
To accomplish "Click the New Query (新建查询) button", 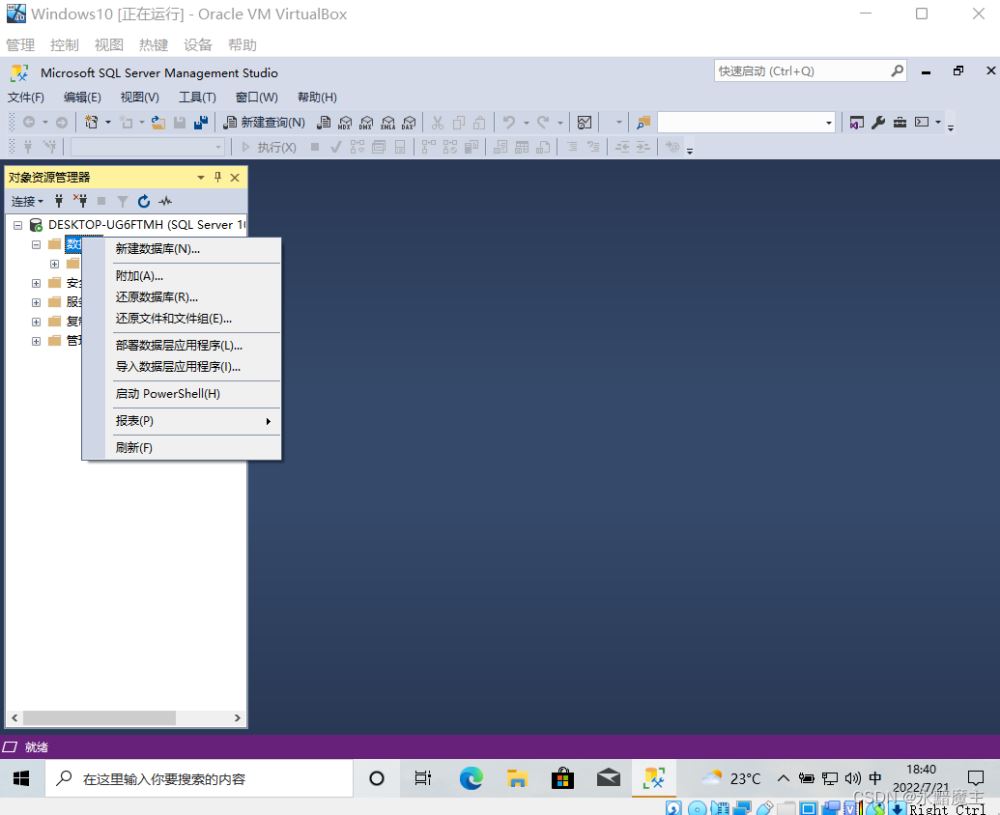I will pos(264,122).
